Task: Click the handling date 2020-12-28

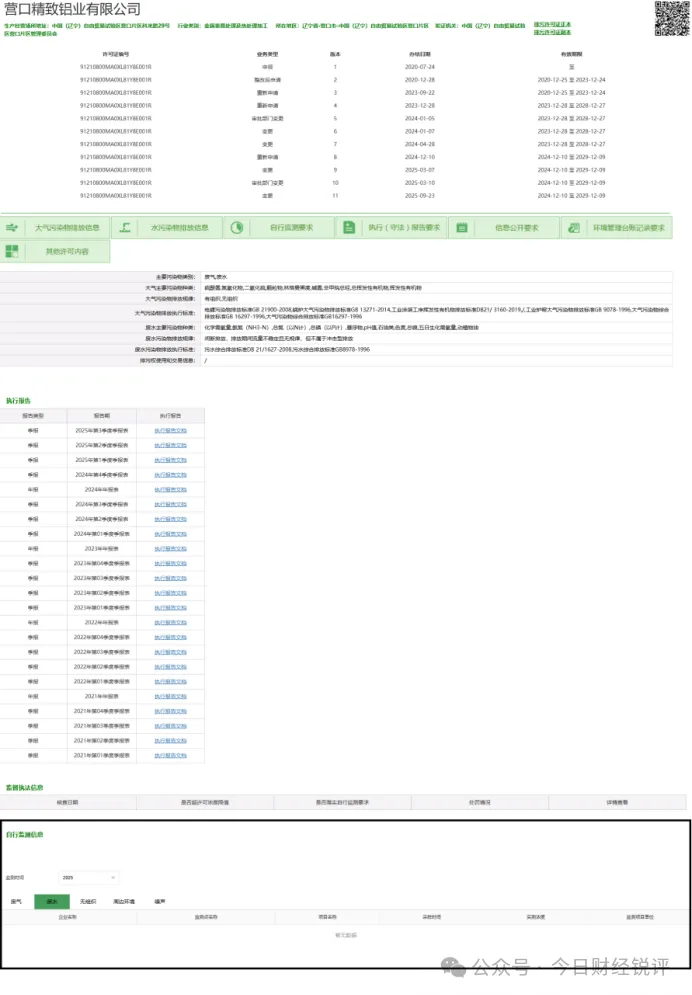Action: pyautogui.click(x=420, y=80)
